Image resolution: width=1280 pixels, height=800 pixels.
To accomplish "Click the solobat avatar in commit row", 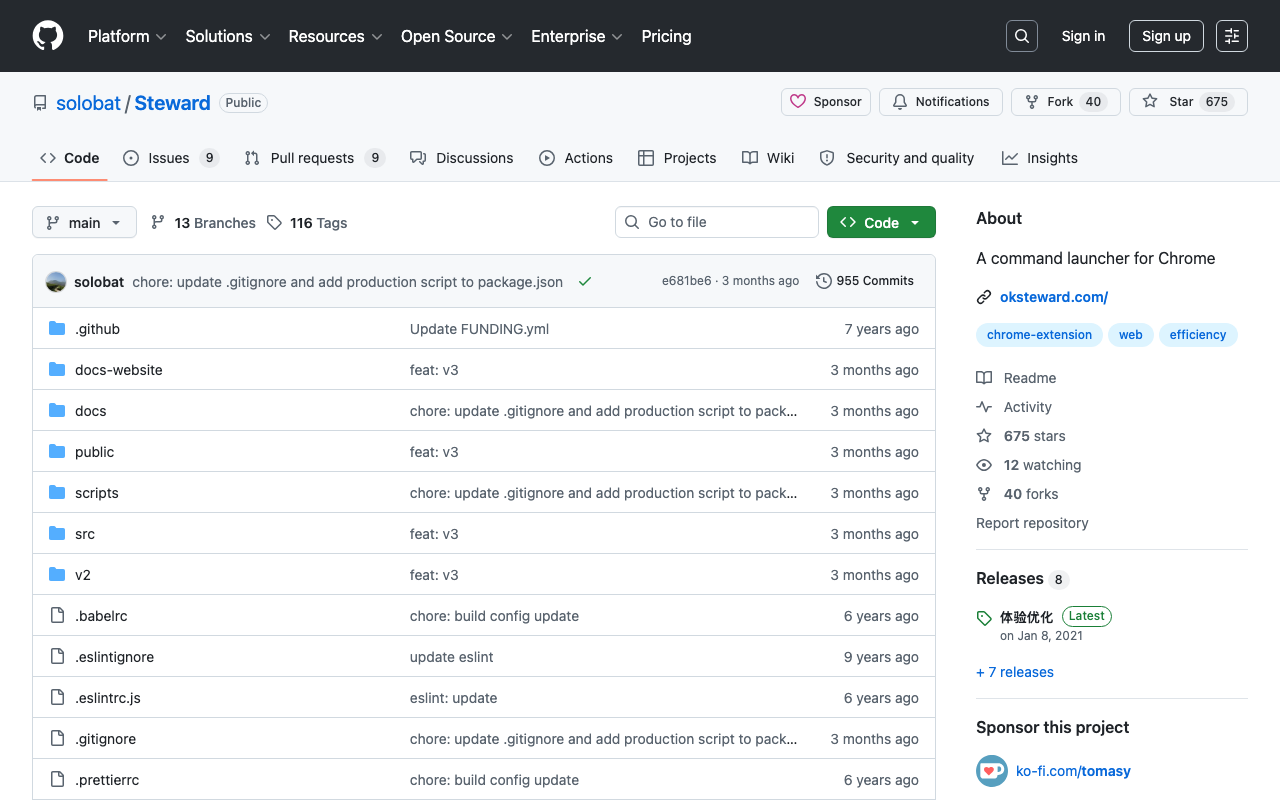I will 56,282.
